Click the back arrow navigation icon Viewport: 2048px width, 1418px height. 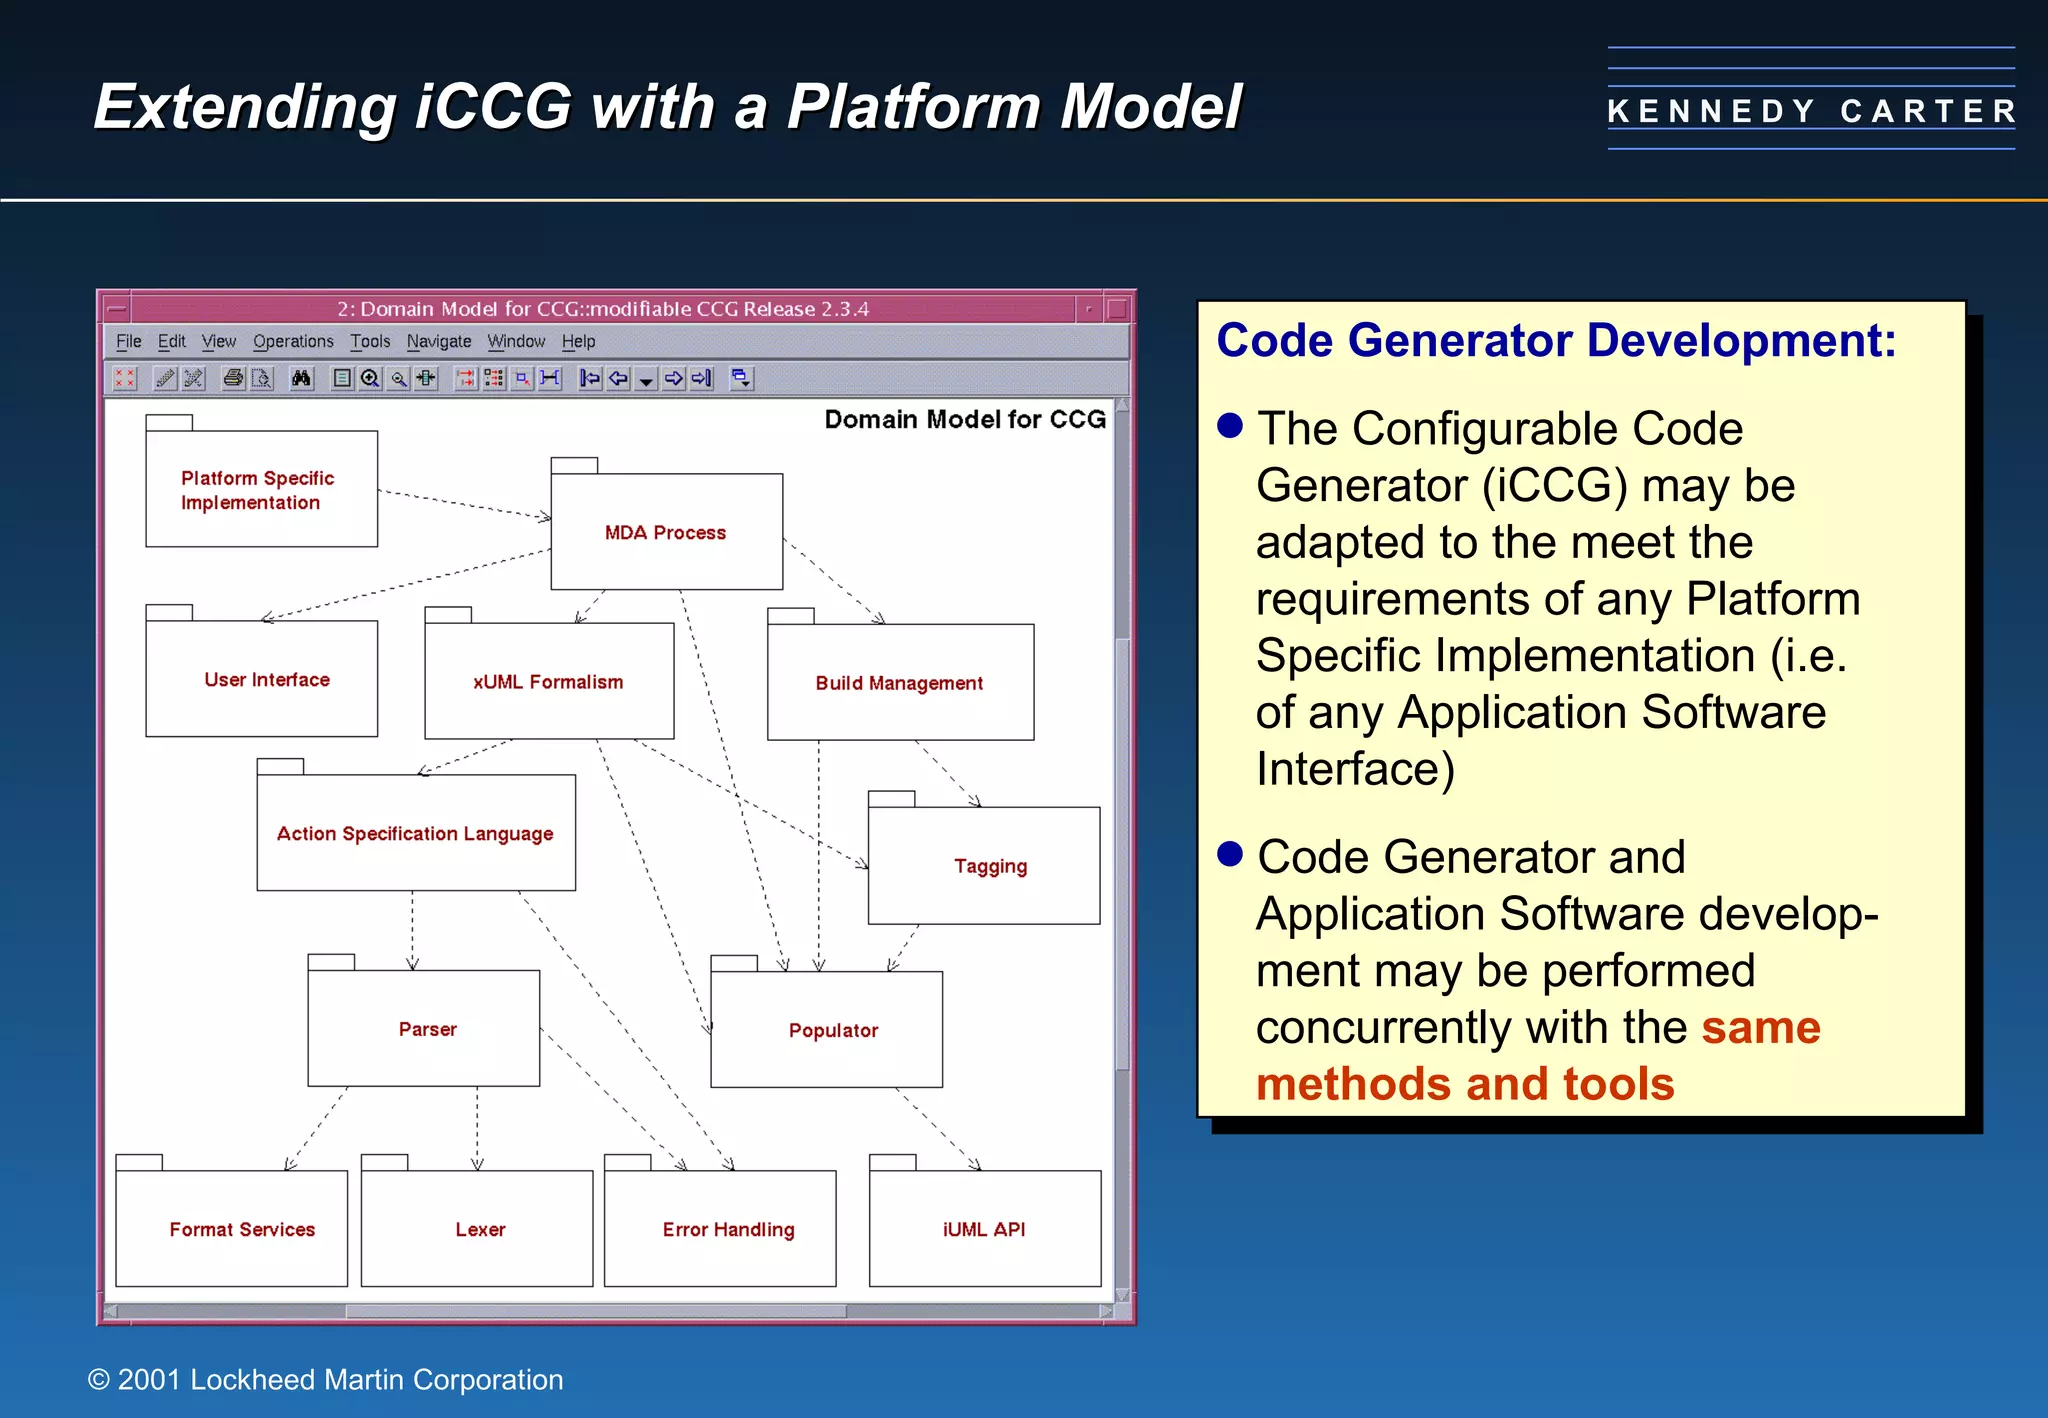(x=619, y=378)
